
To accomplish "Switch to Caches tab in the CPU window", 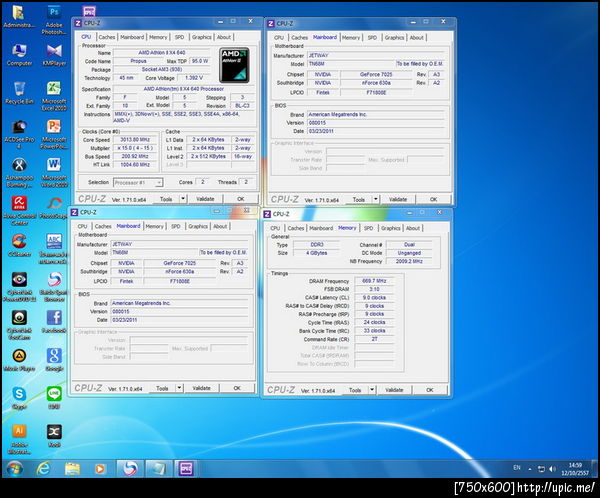I will (106, 37).
